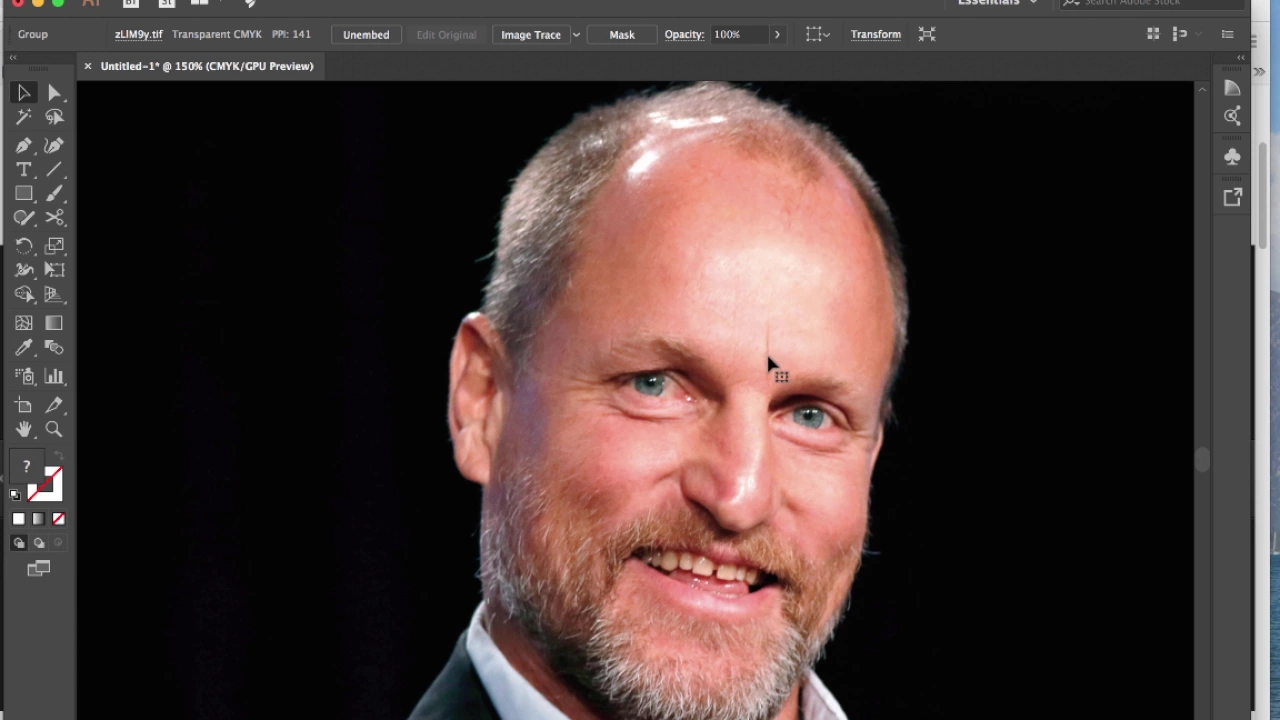Screen dimensions: 1280x720
Task: Click the Mask button
Action: tap(622, 34)
